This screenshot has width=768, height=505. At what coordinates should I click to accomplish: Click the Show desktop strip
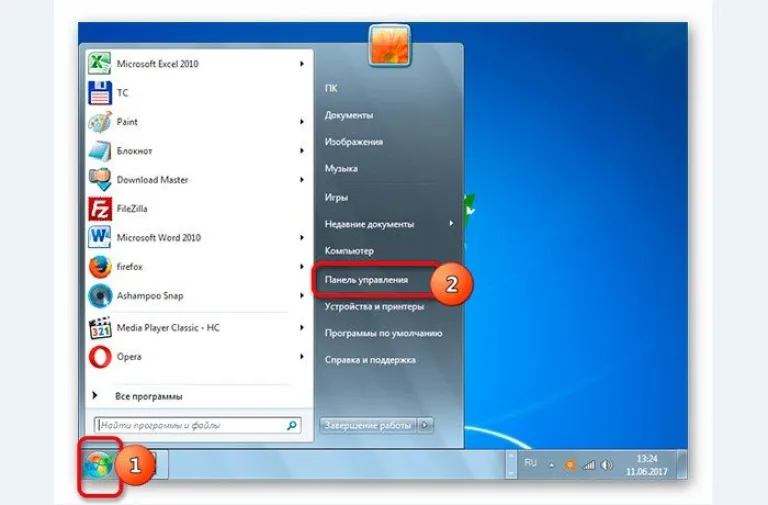coord(681,464)
